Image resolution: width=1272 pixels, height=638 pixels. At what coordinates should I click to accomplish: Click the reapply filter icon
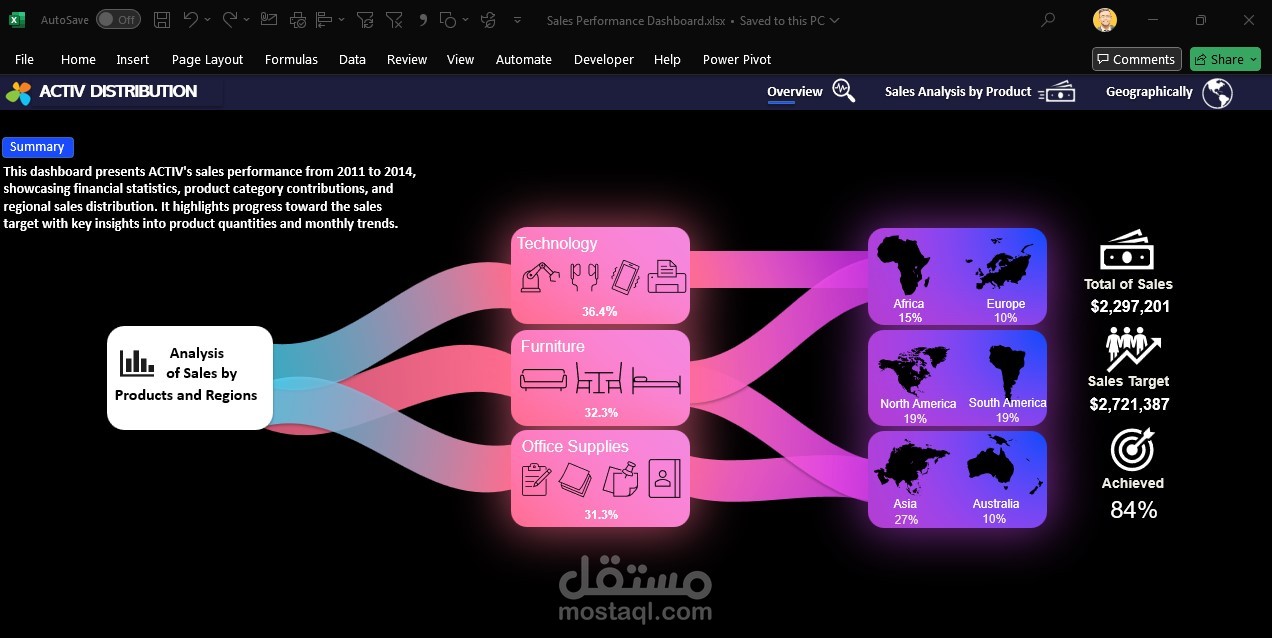tap(365, 19)
